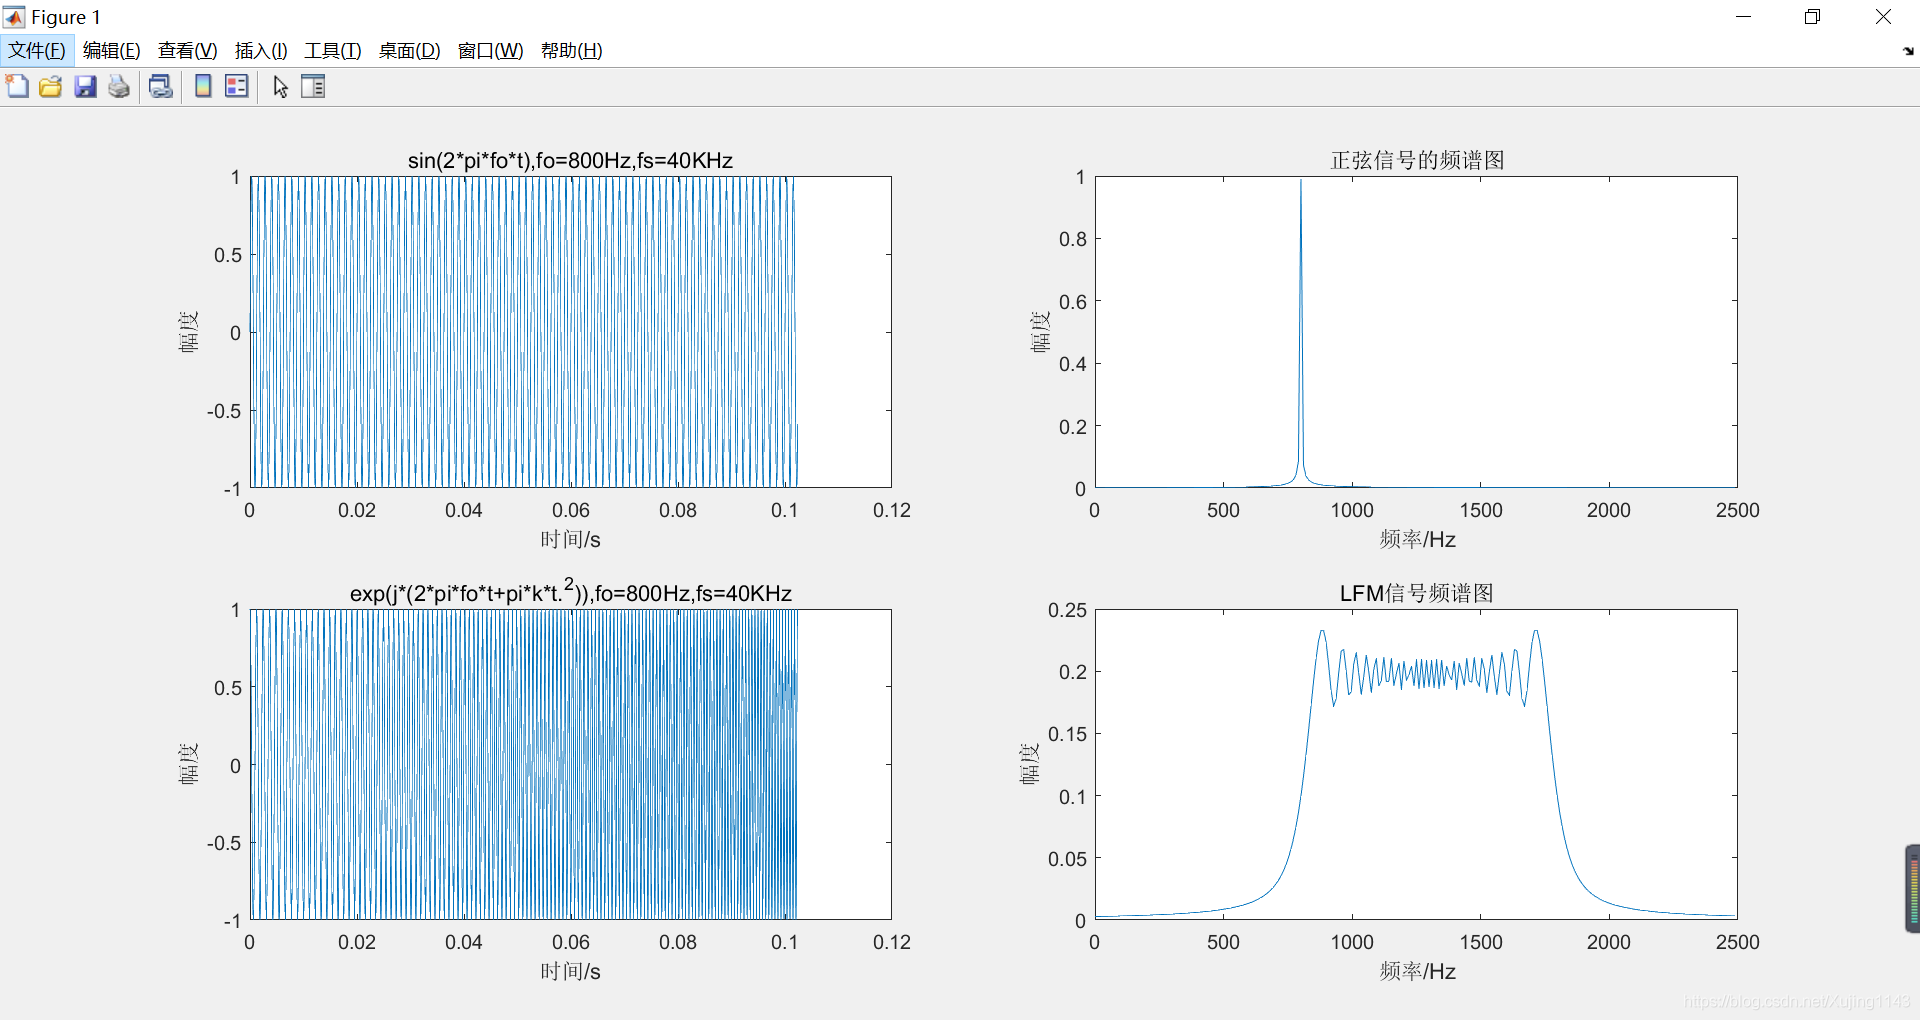Image resolution: width=1920 pixels, height=1020 pixels.
Task: Click the 1500 tick under the LFM spectrum plot
Action: 1481,942
